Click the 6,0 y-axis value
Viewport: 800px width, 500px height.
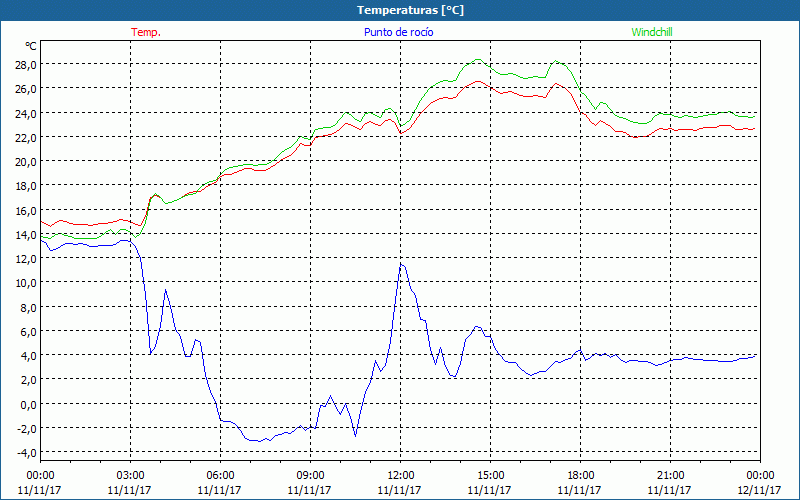29,332
